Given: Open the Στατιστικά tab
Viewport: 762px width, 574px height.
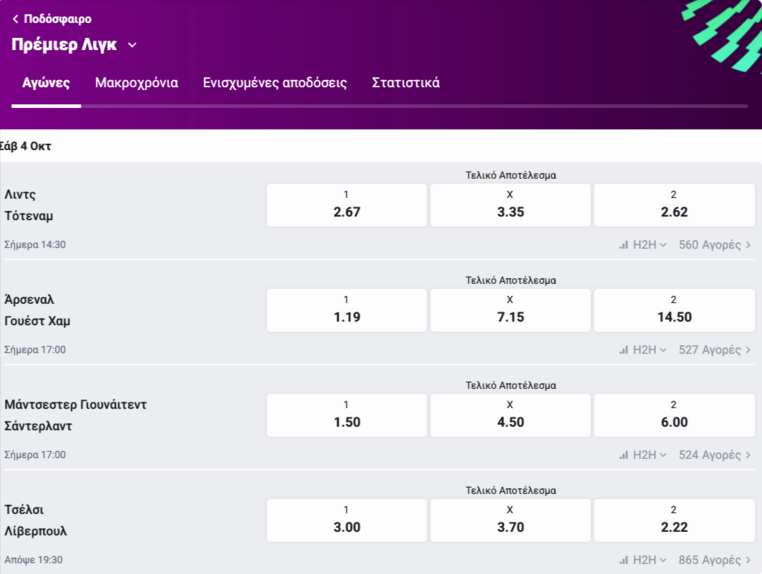Looking at the screenshot, I should coord(405,83).
